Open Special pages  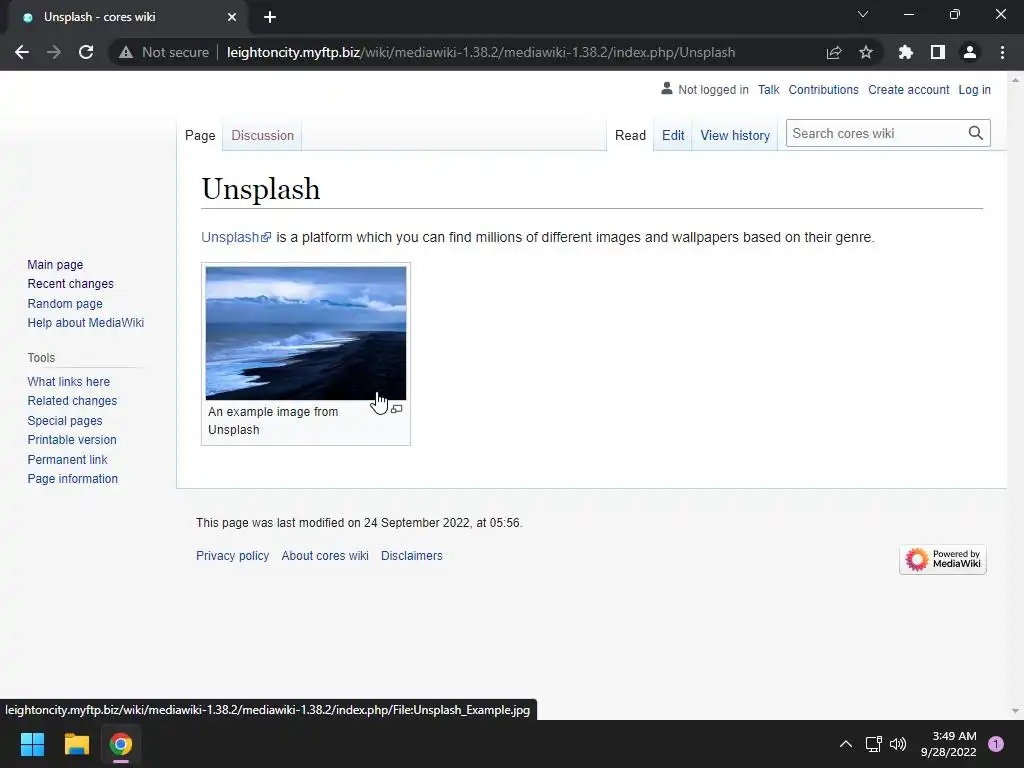pos(65,421)
